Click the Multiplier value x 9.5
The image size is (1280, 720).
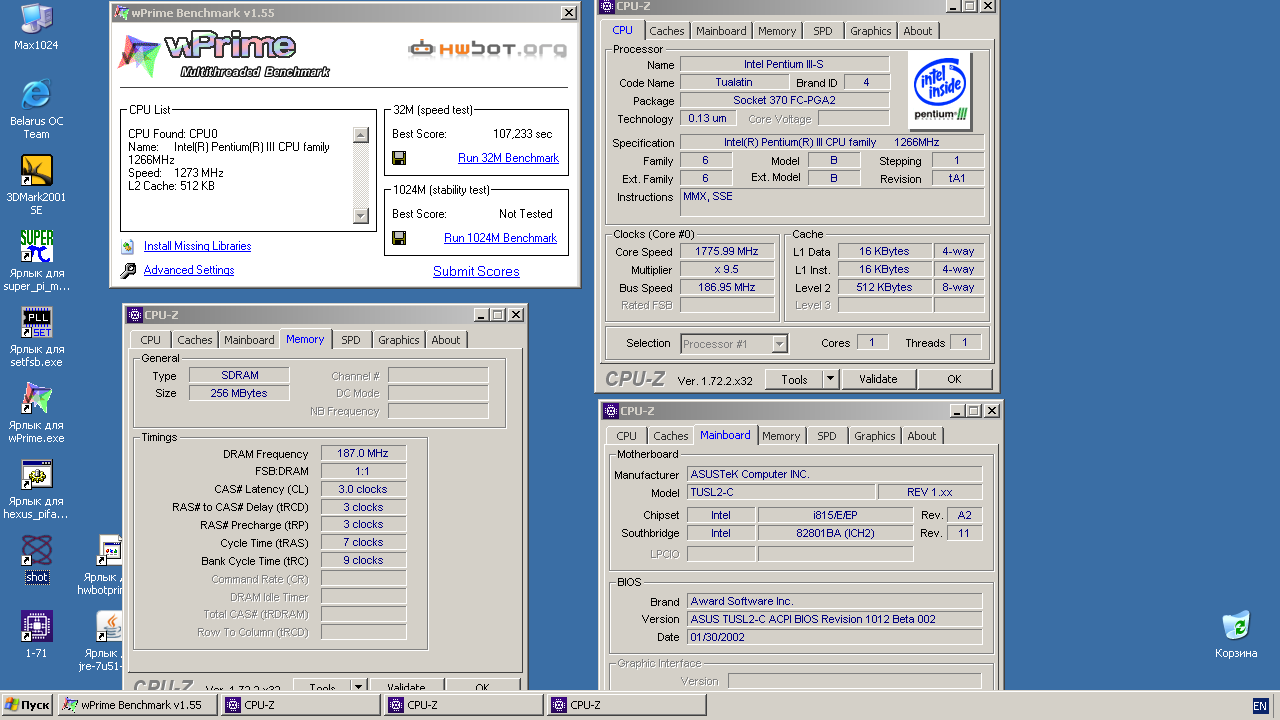click(727, 270)
